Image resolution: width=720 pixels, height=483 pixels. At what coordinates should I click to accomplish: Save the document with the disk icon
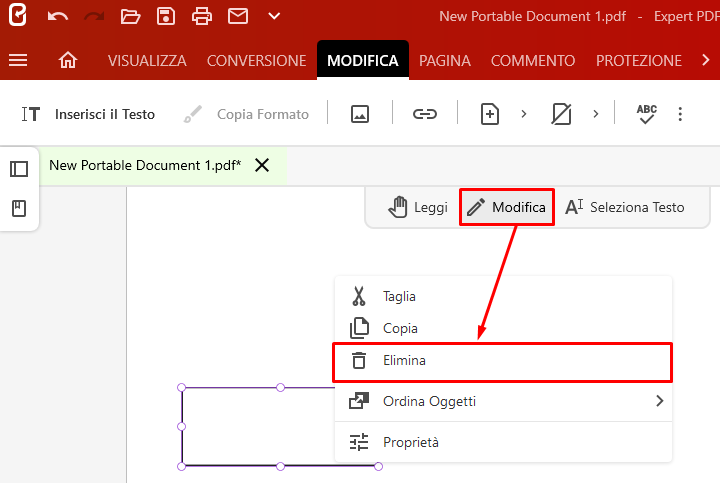pos(166,17)
